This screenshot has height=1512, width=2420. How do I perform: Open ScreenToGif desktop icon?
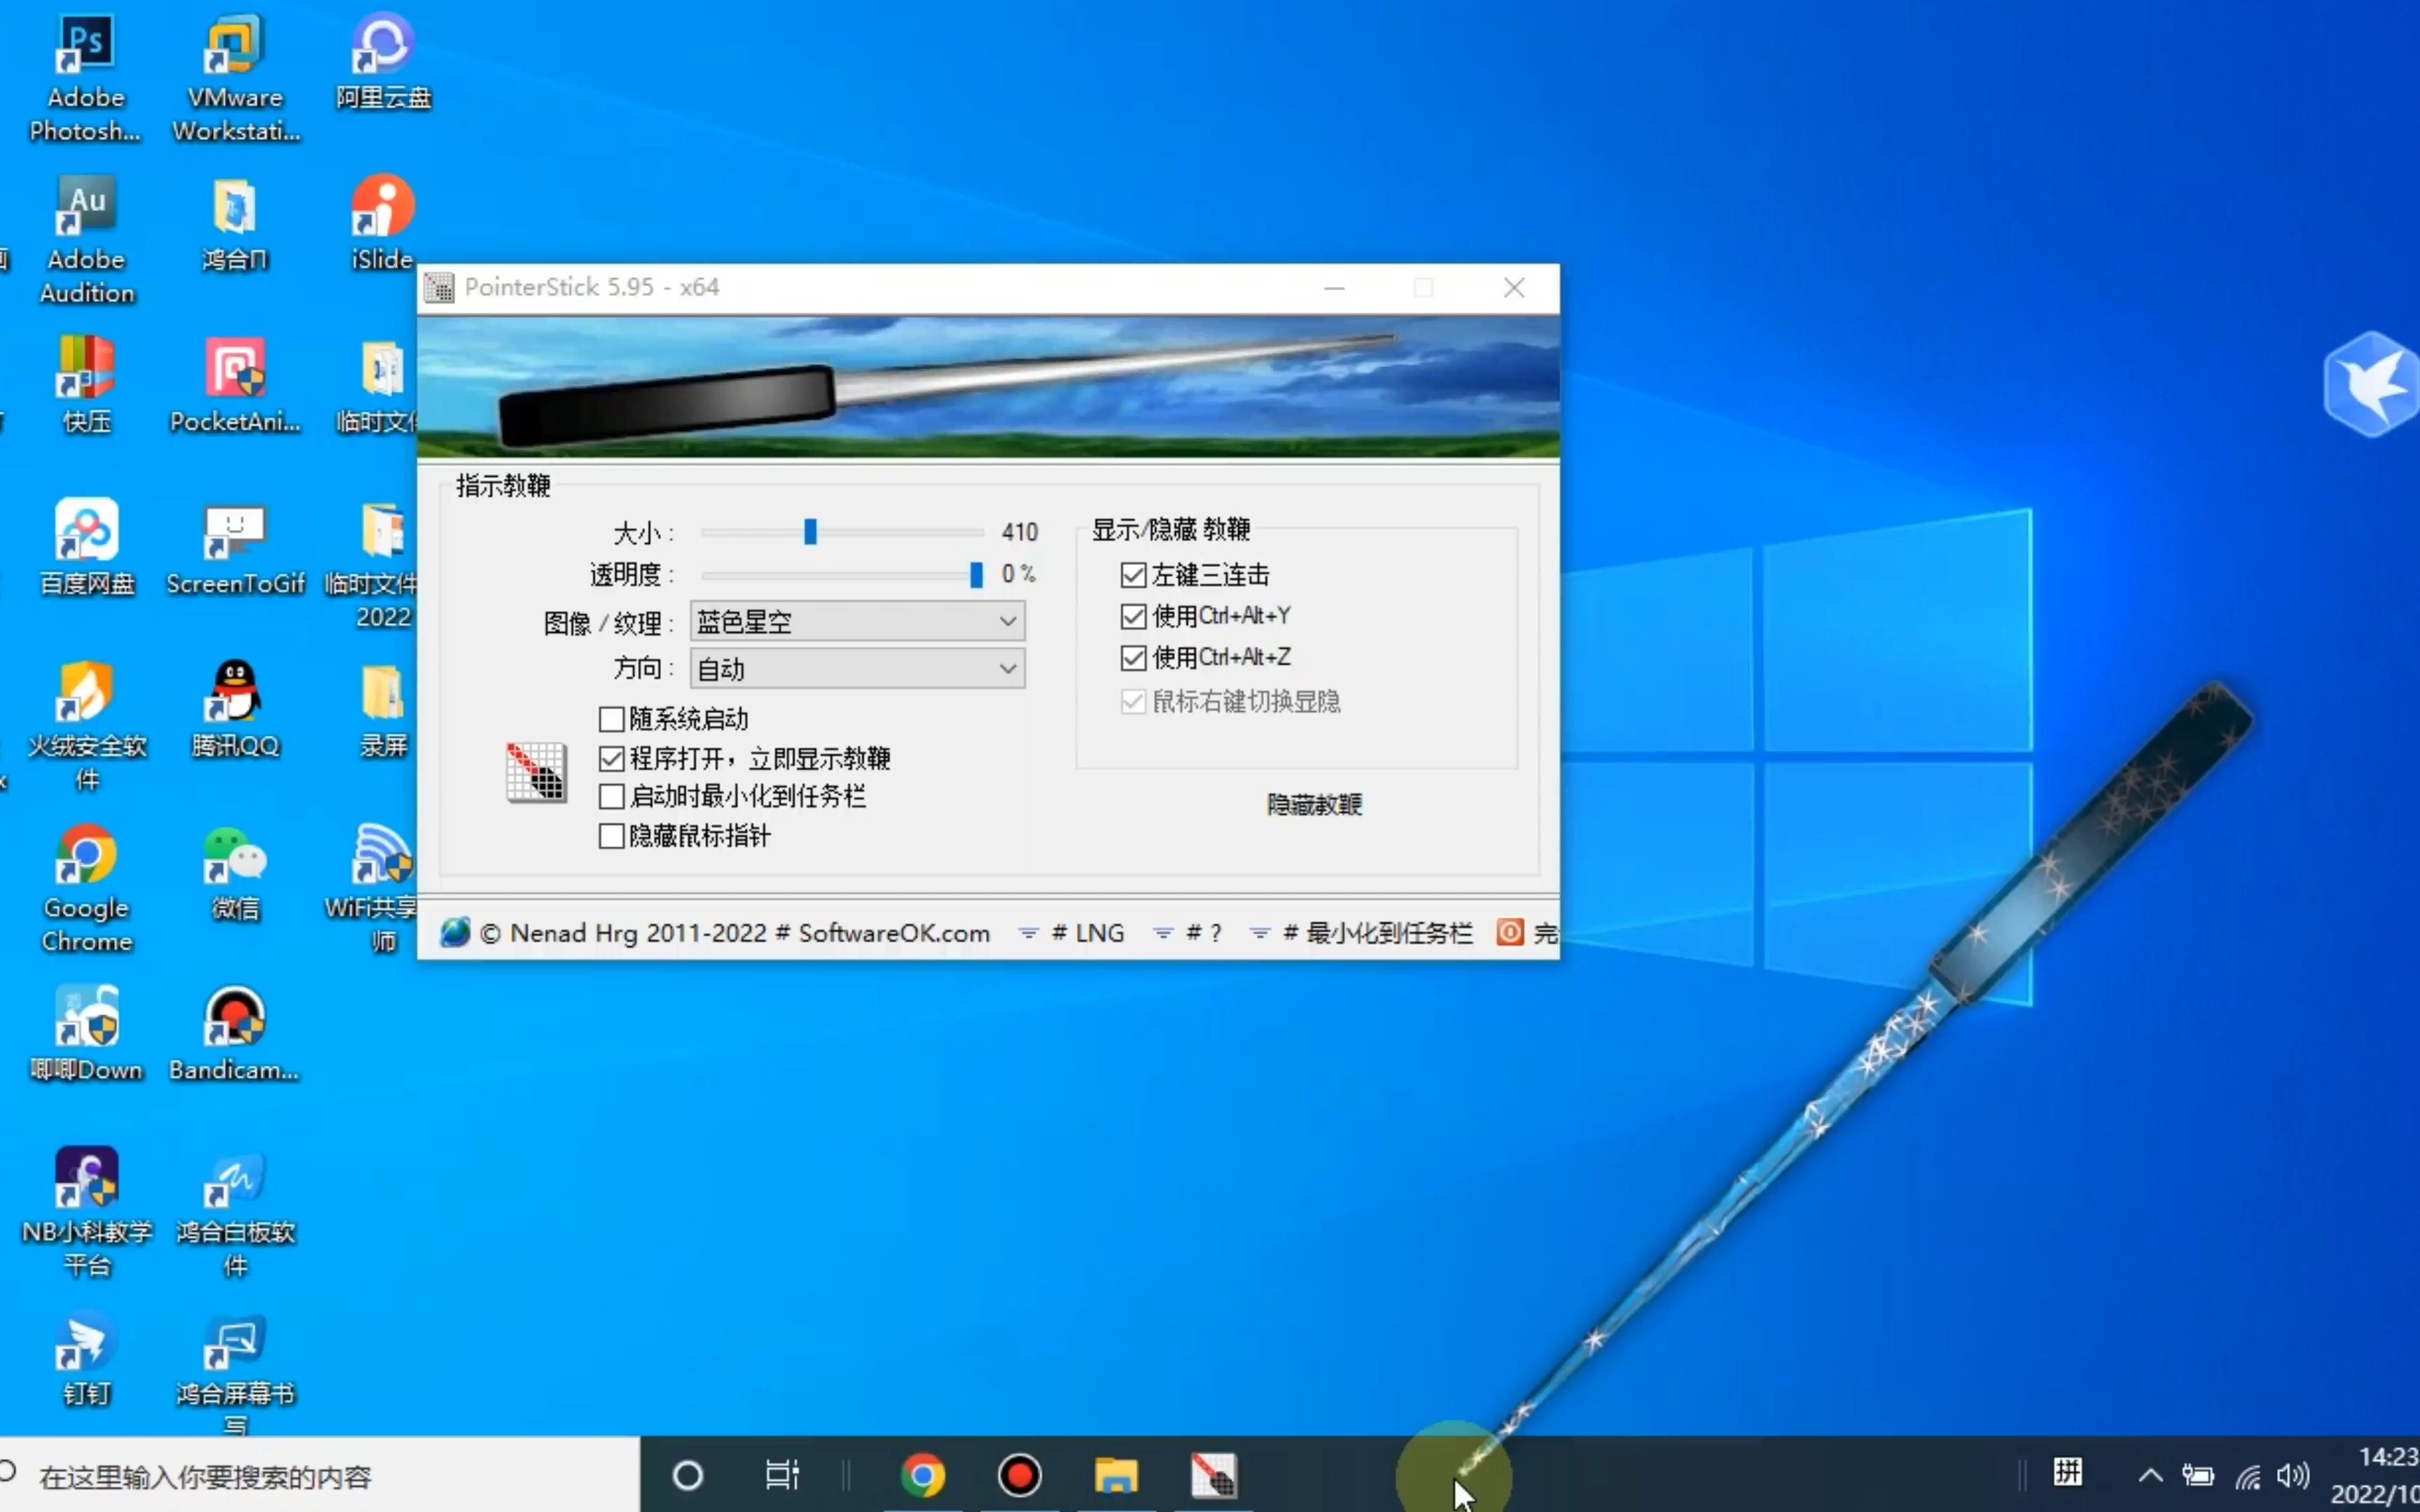pos(235,548)
